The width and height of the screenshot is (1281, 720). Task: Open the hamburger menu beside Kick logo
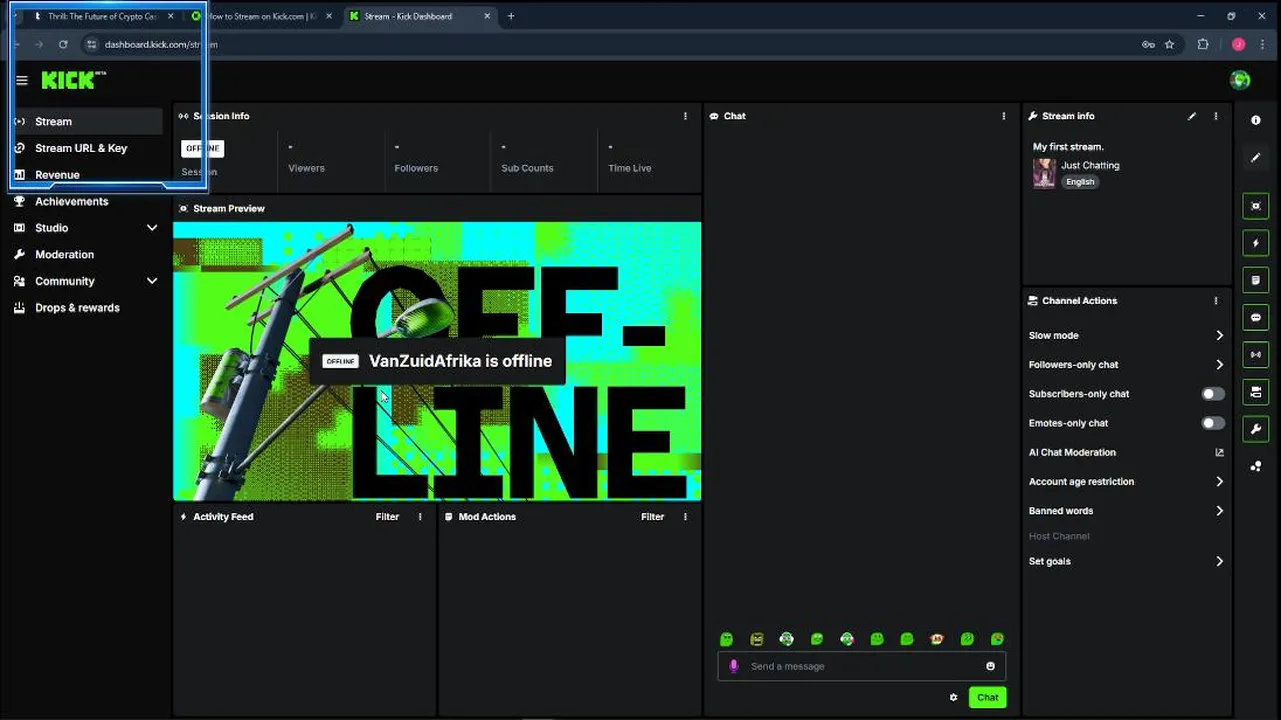pos(22,80)
